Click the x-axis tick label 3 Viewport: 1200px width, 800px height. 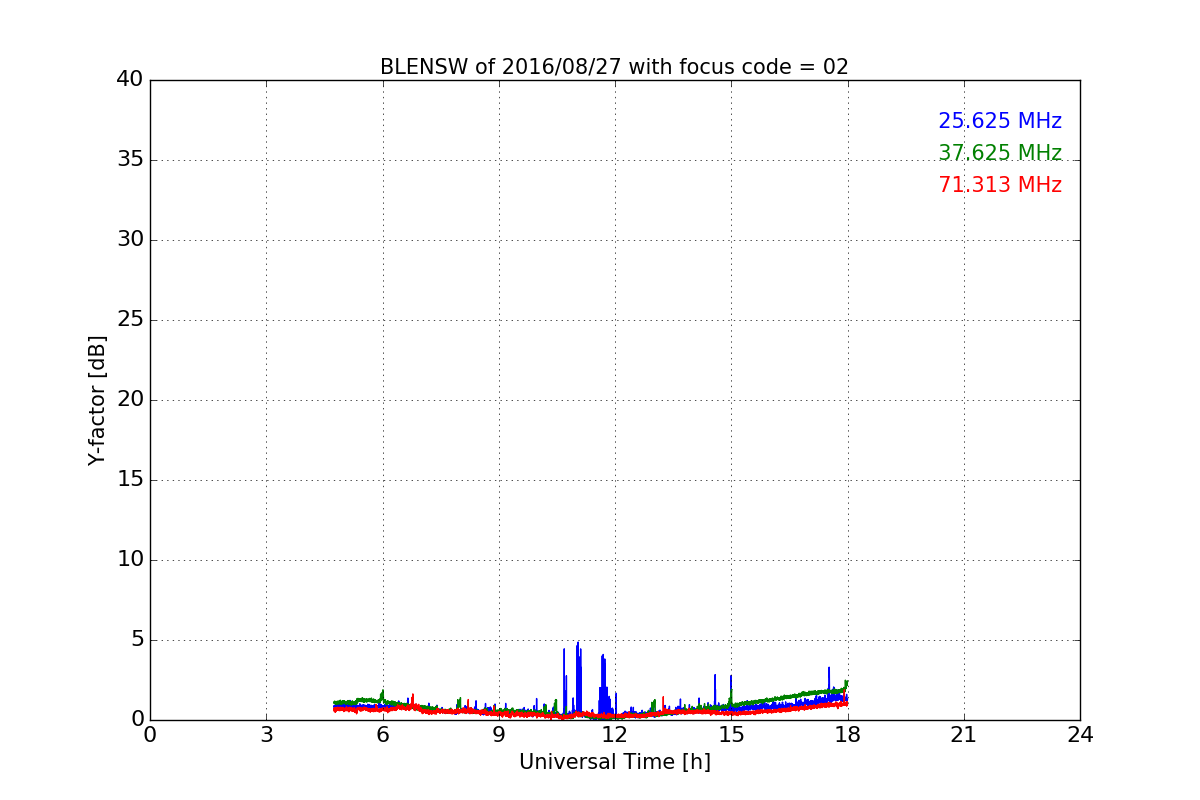coord(266,734)
